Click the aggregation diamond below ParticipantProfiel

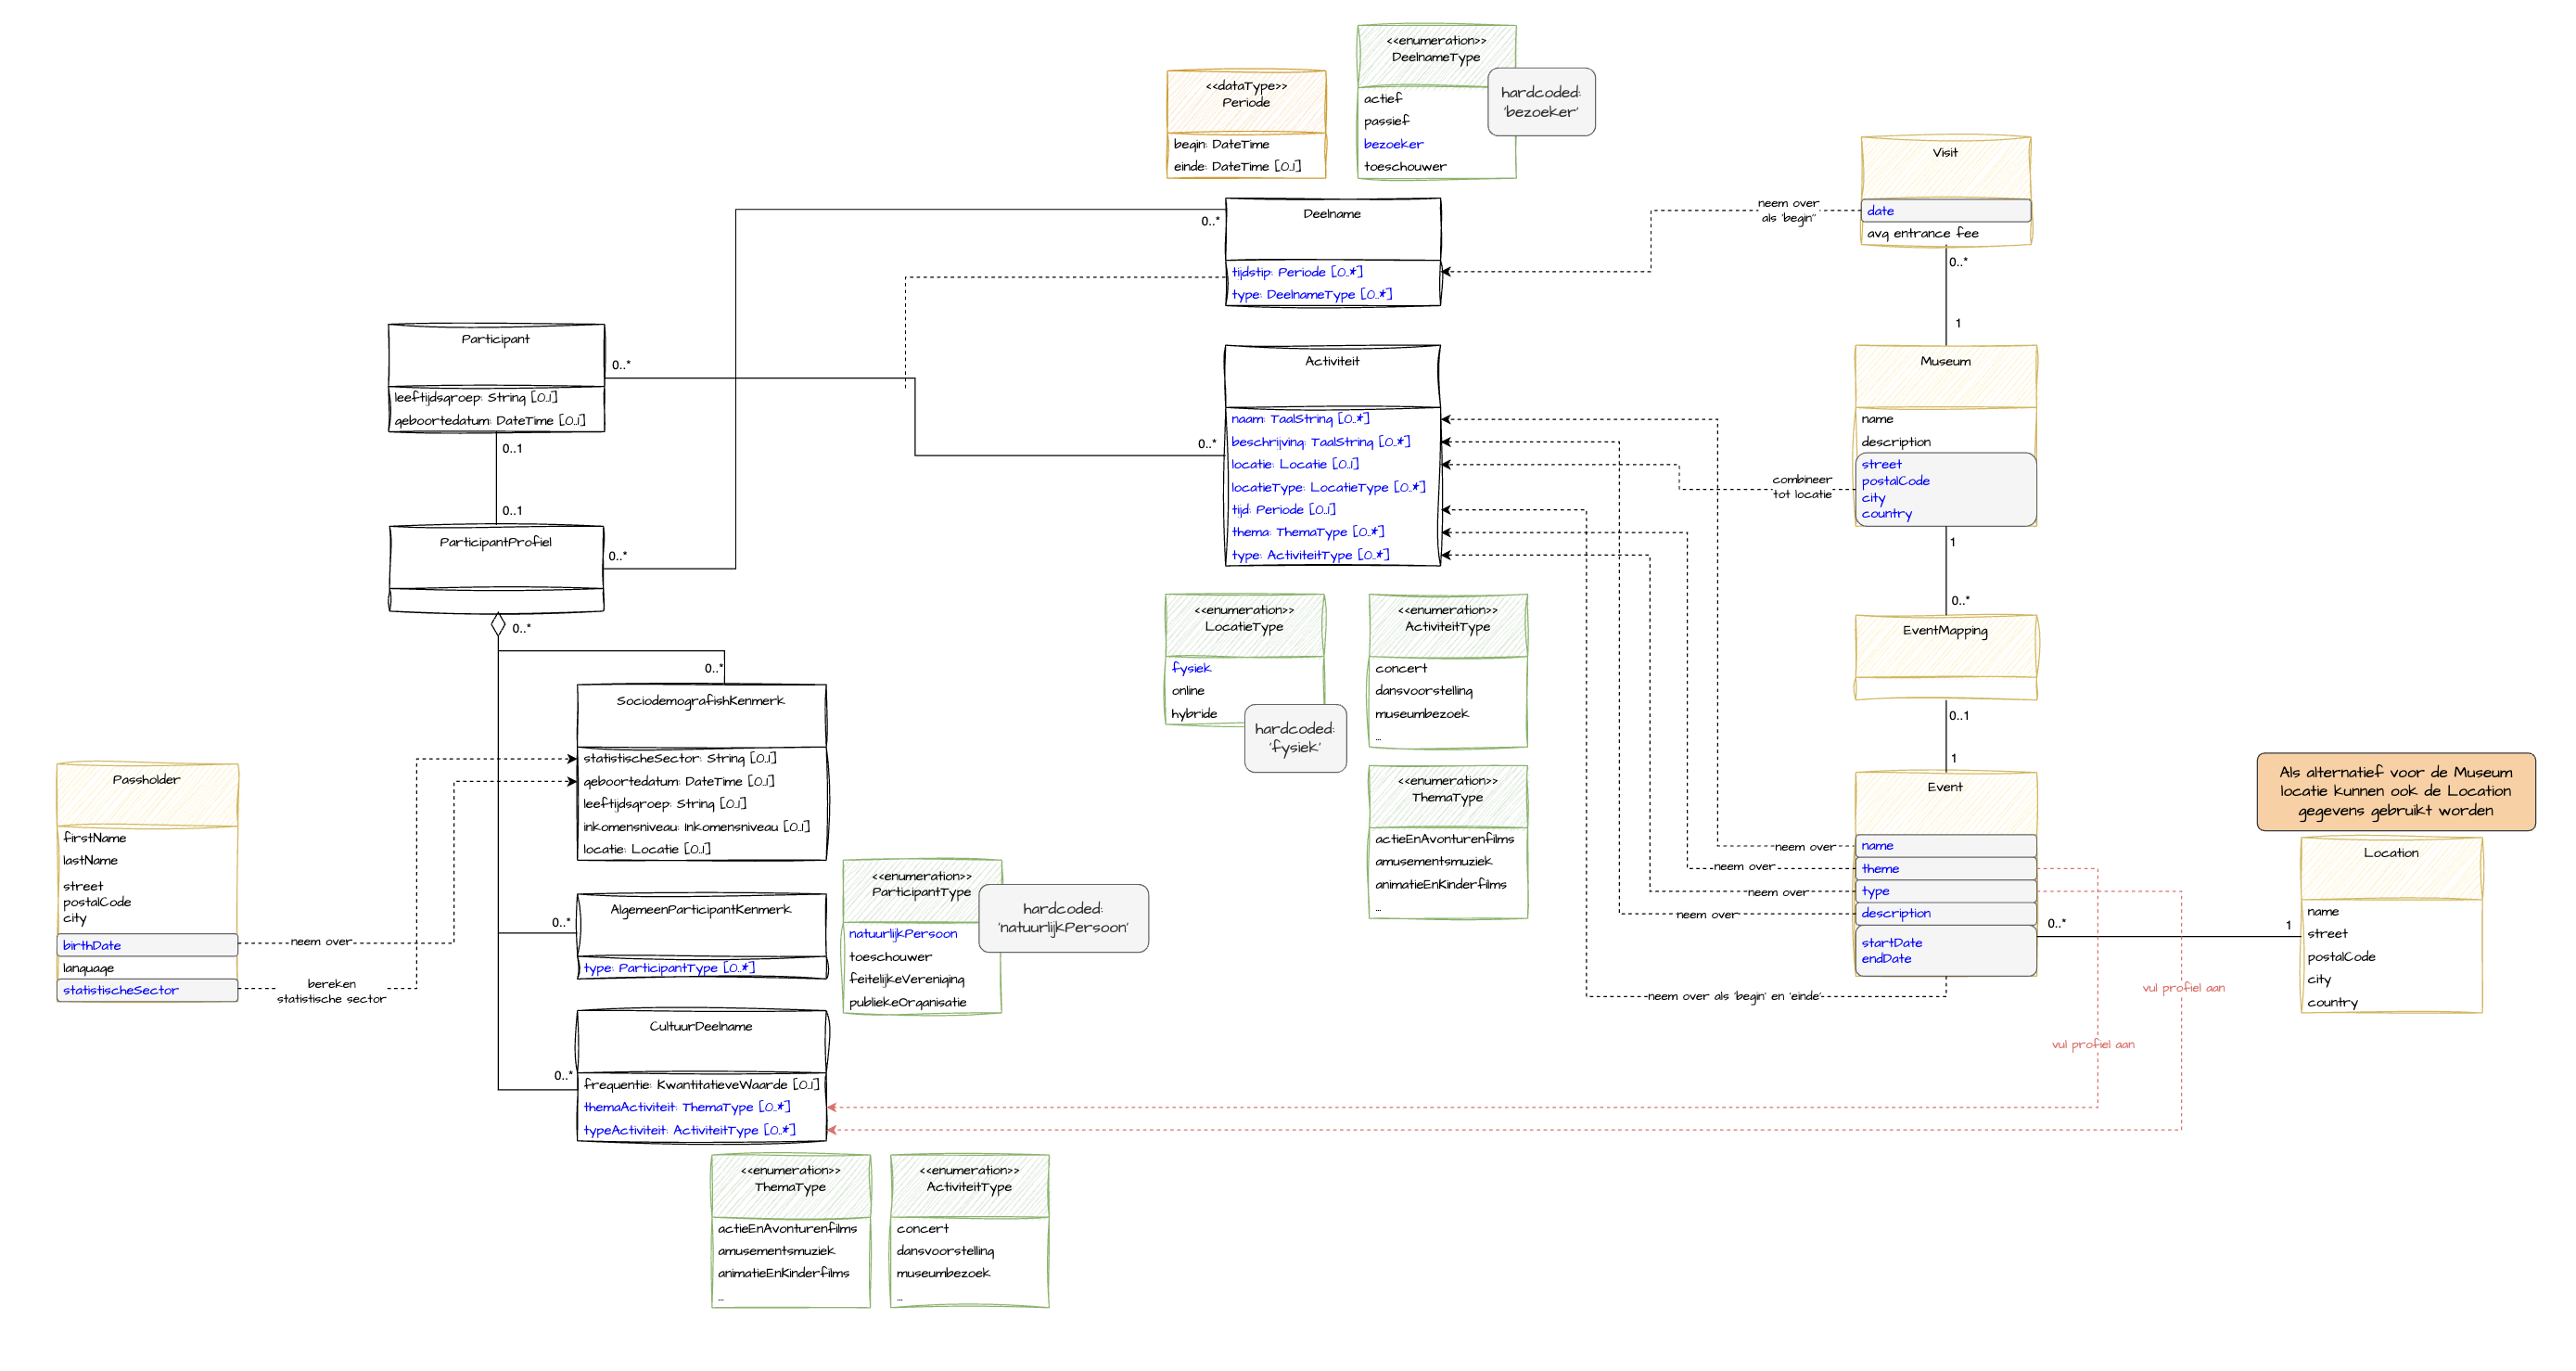point(498,625)
